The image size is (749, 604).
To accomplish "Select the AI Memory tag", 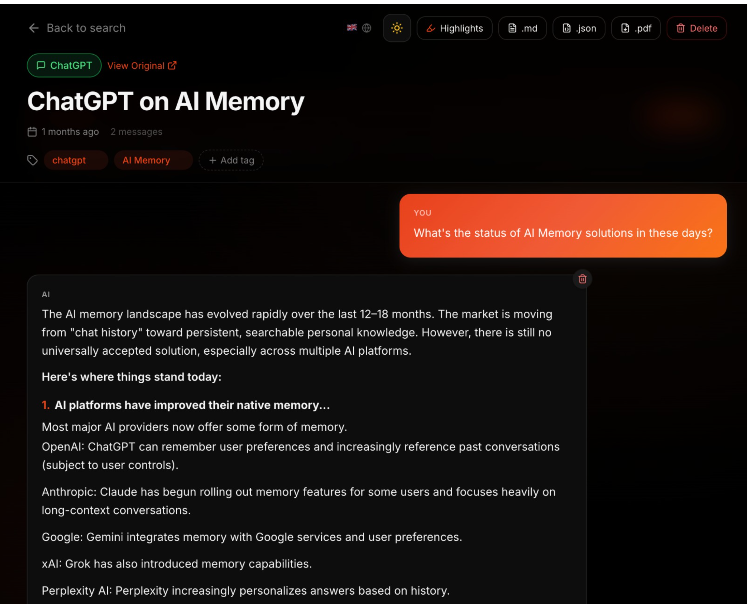I will pyautogui.click(x=153, y=161).
